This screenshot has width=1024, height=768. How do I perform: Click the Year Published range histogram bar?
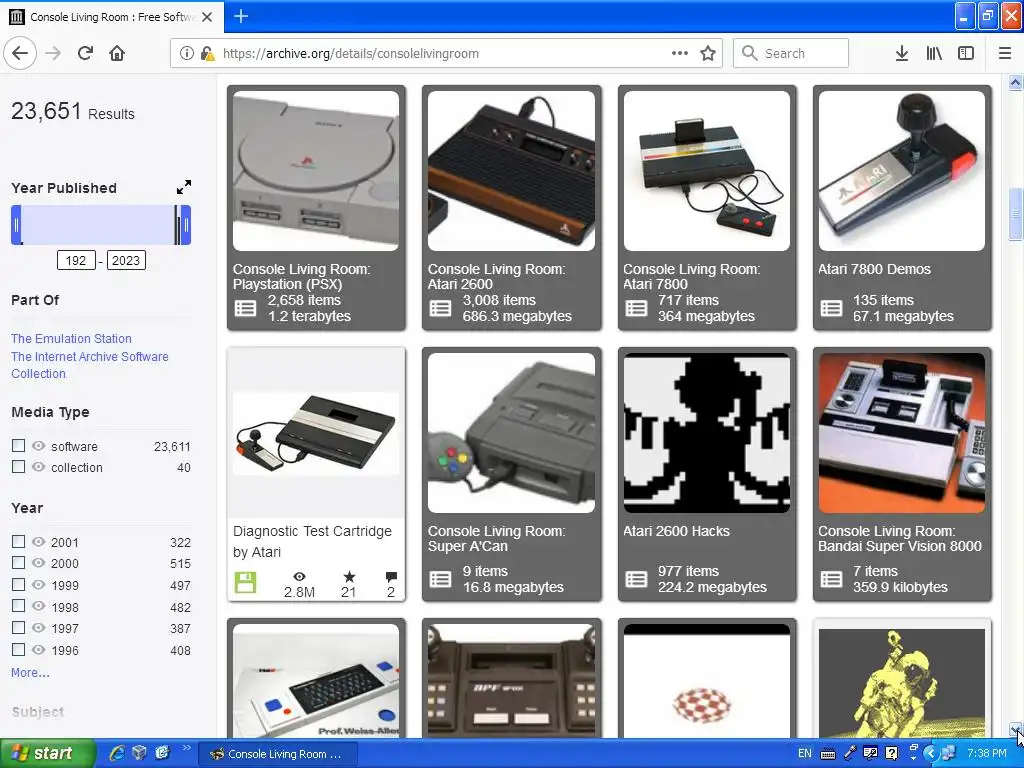(x=101, y=225)
